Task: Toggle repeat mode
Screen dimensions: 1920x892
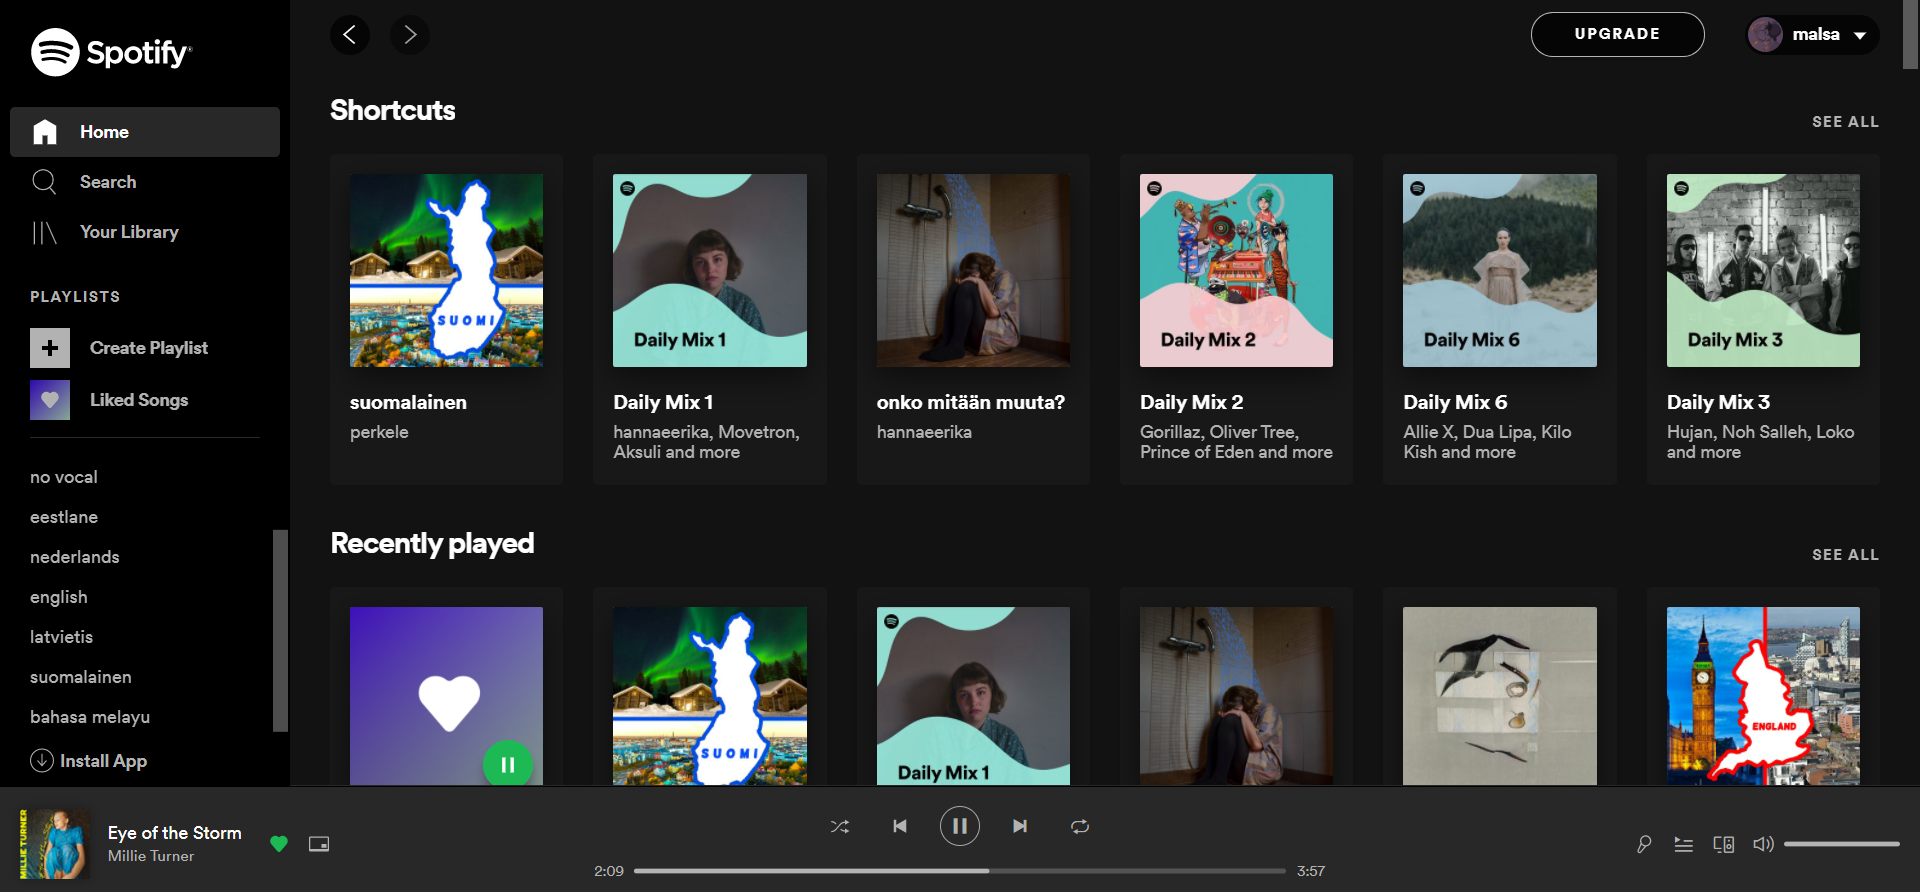Action: pos(1080,826)
